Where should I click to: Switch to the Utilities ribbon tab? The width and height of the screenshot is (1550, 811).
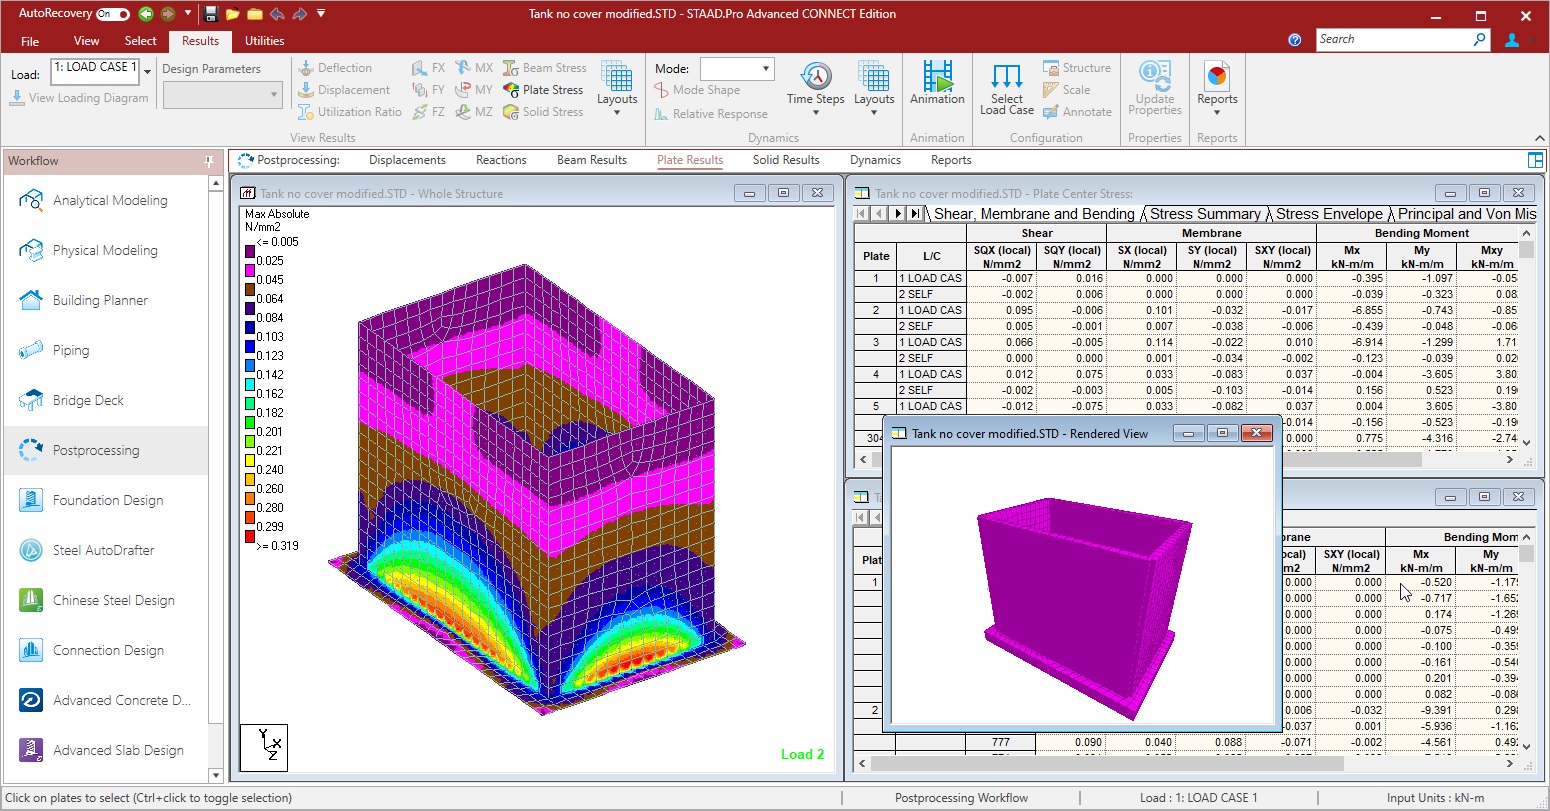coord(264,41)
